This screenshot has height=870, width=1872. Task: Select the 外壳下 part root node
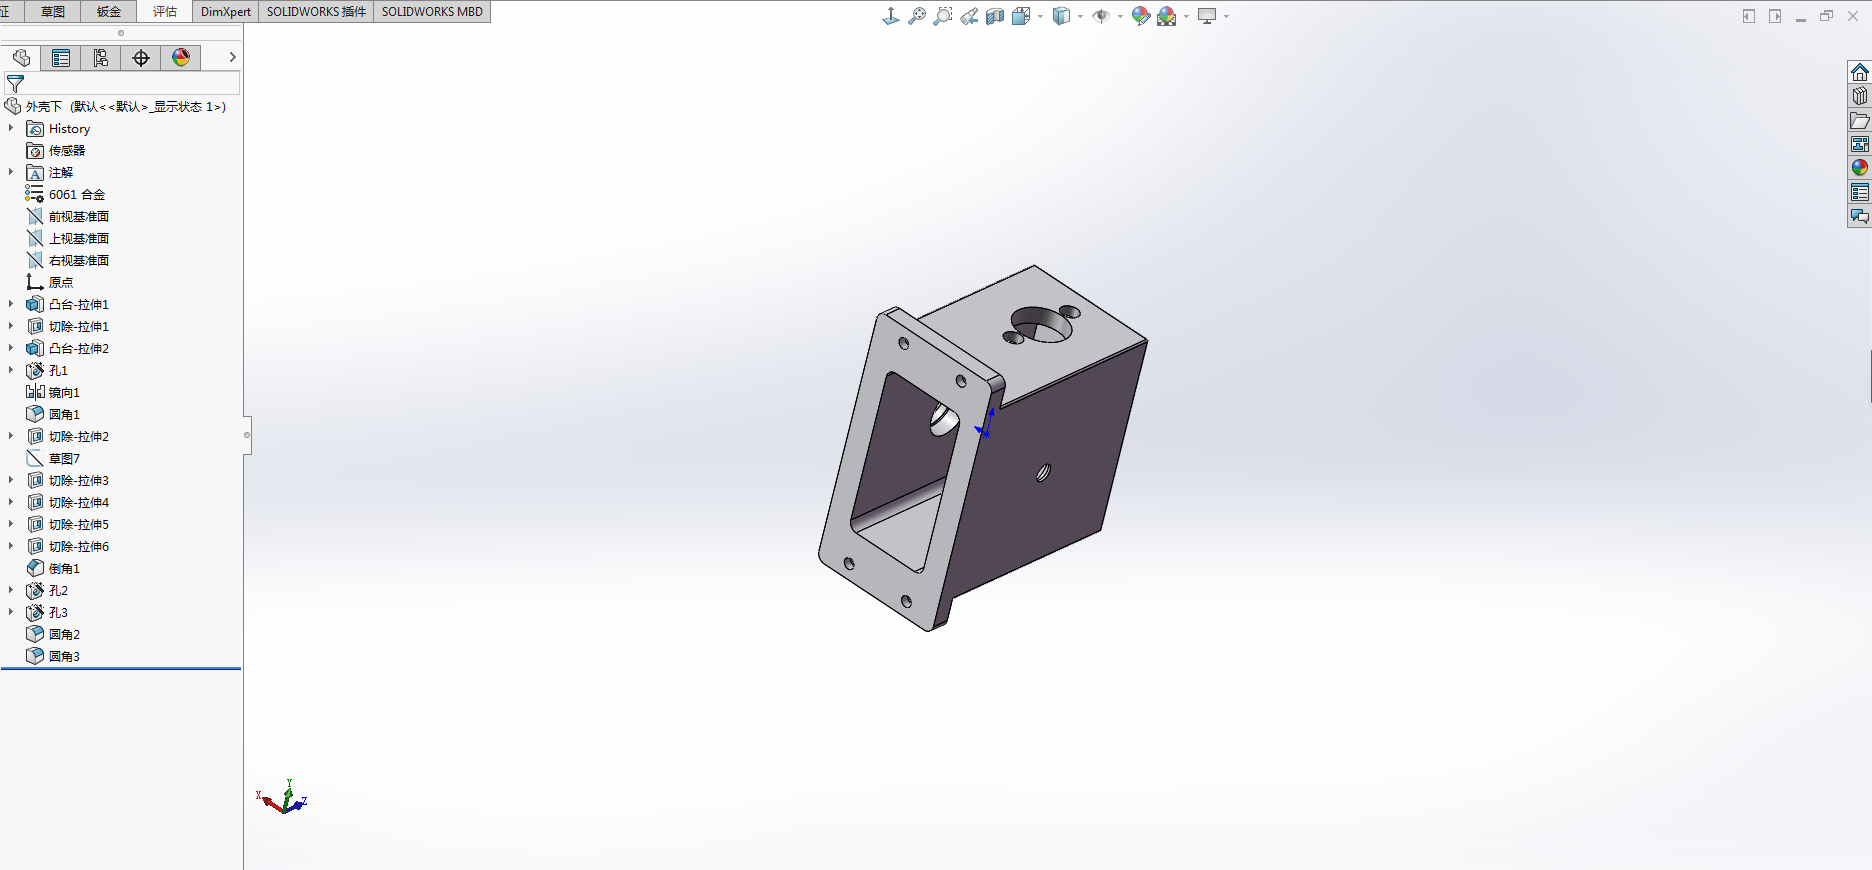click(116, 107)
